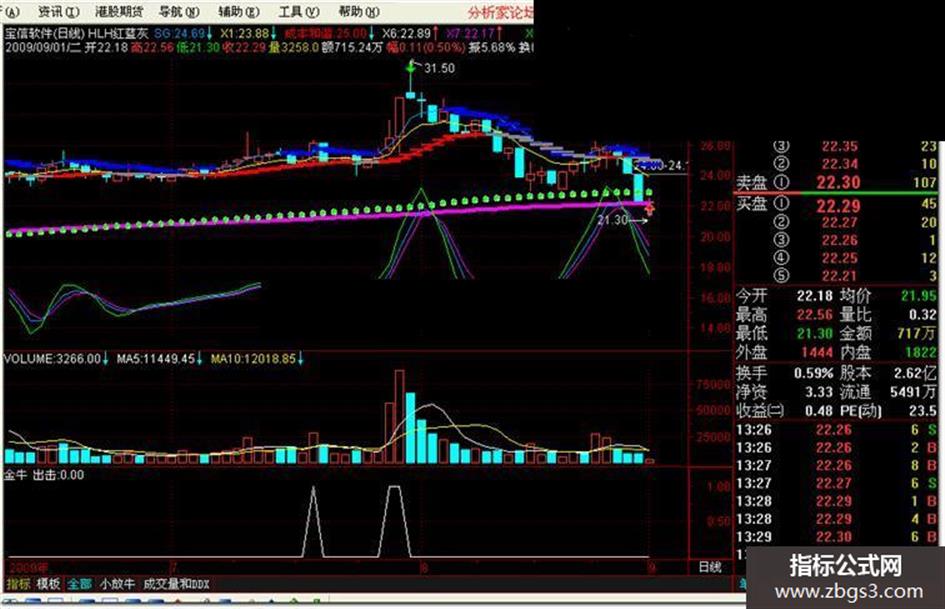945x609 pixels.
Task: Select the 成交量和DDX tab
Action: (176, 583)
